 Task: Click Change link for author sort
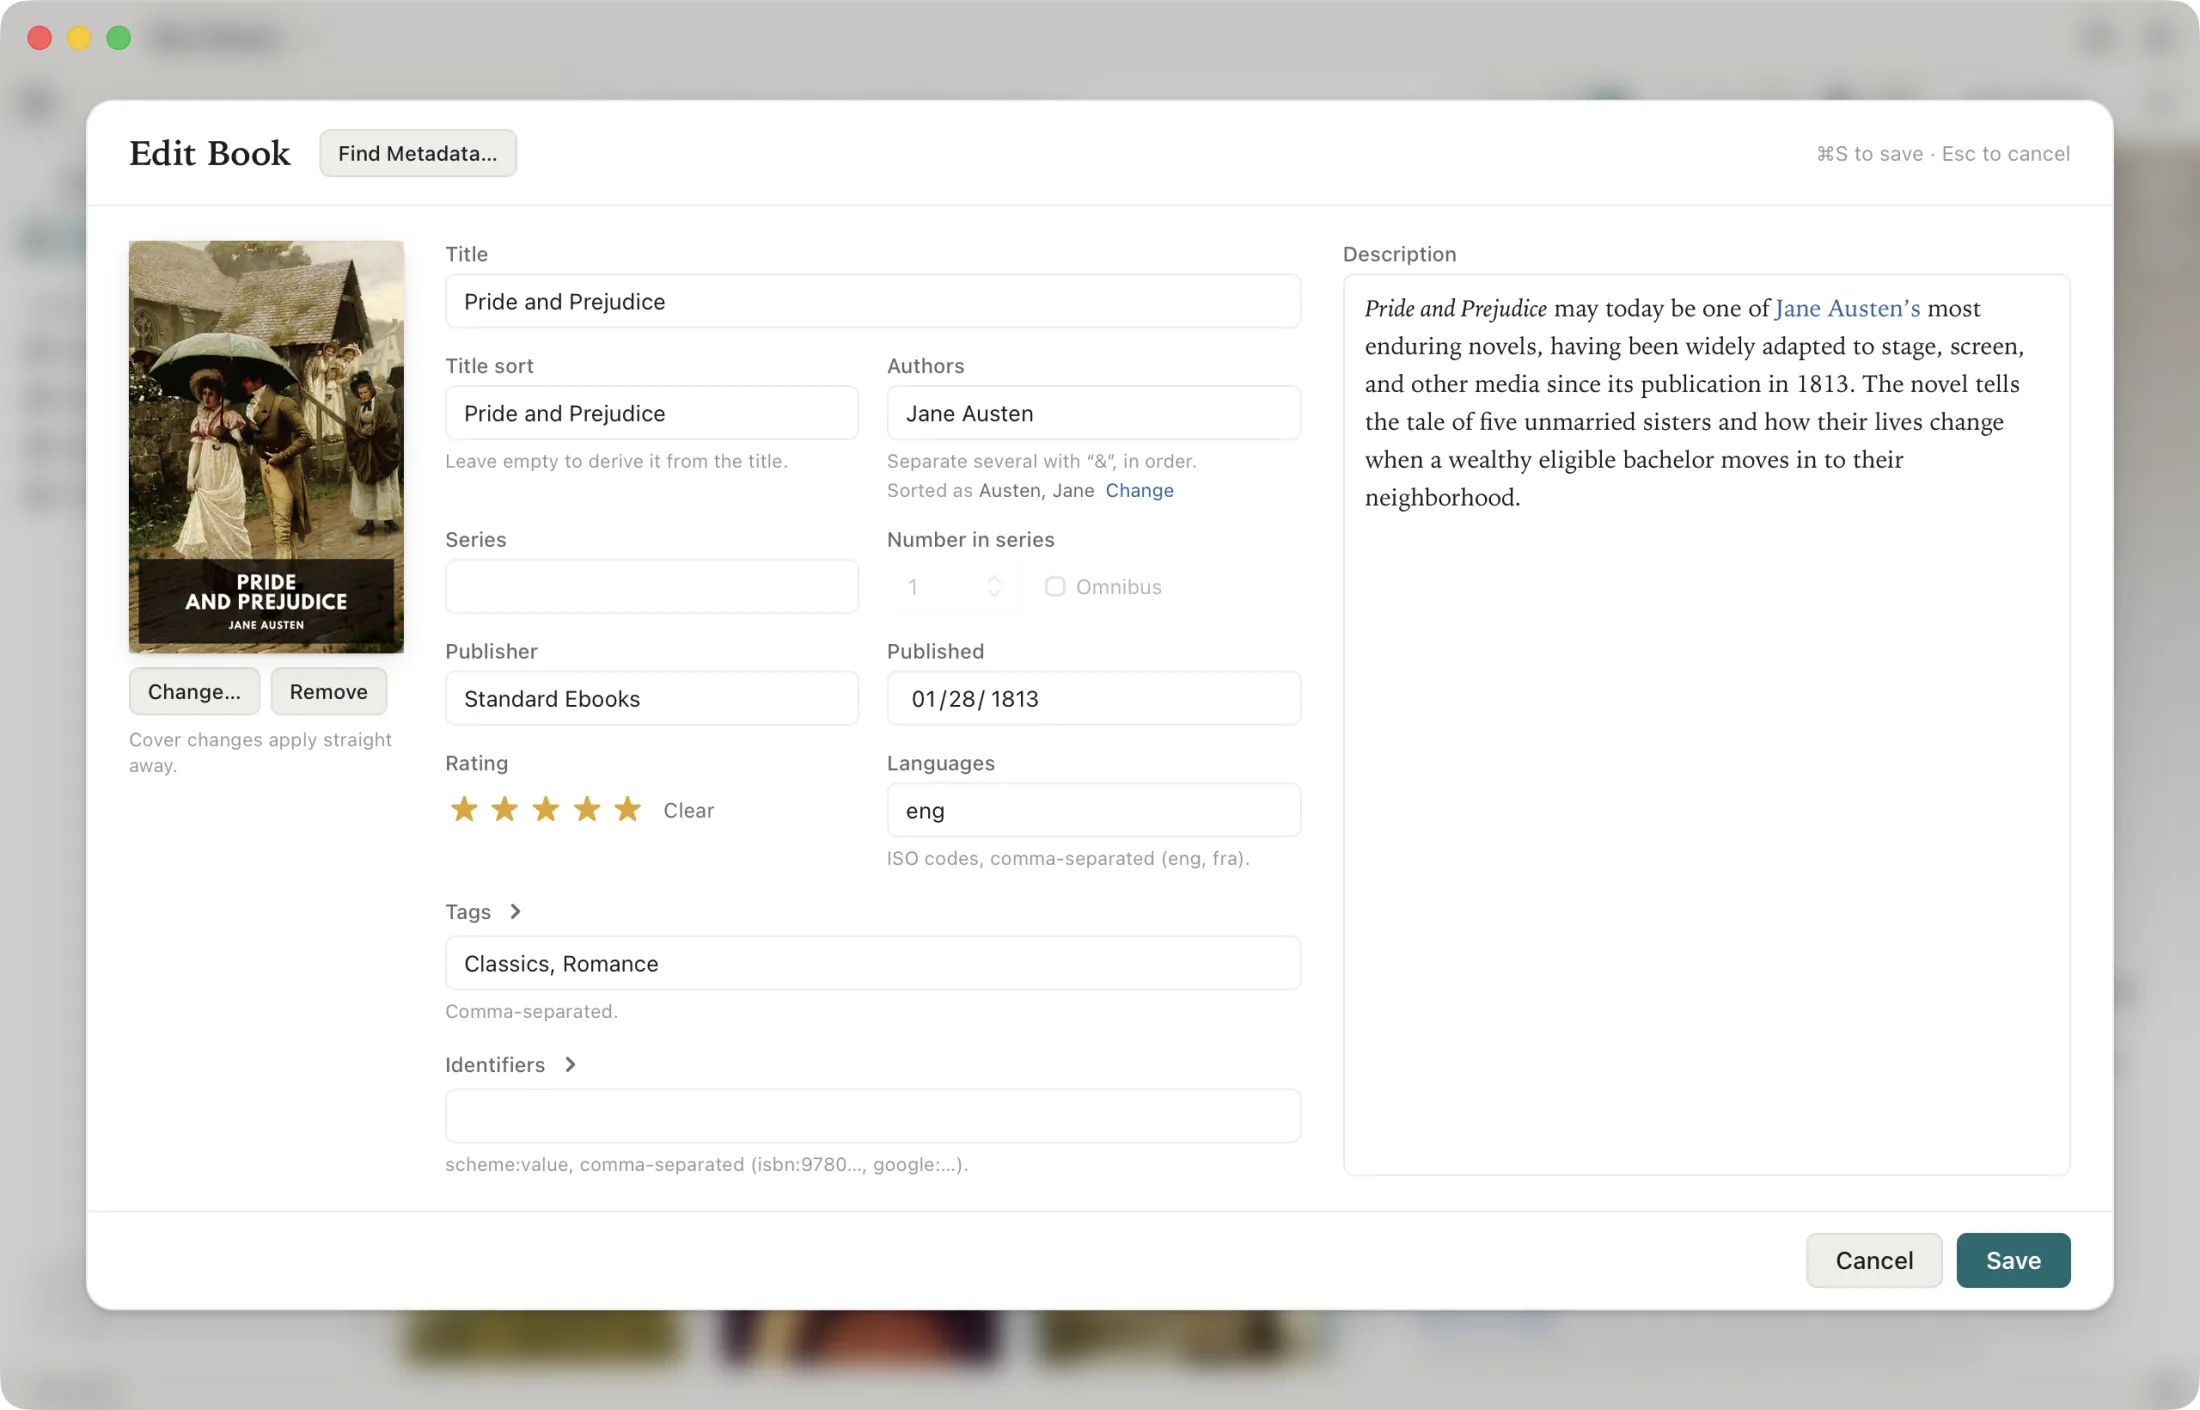1139,490
